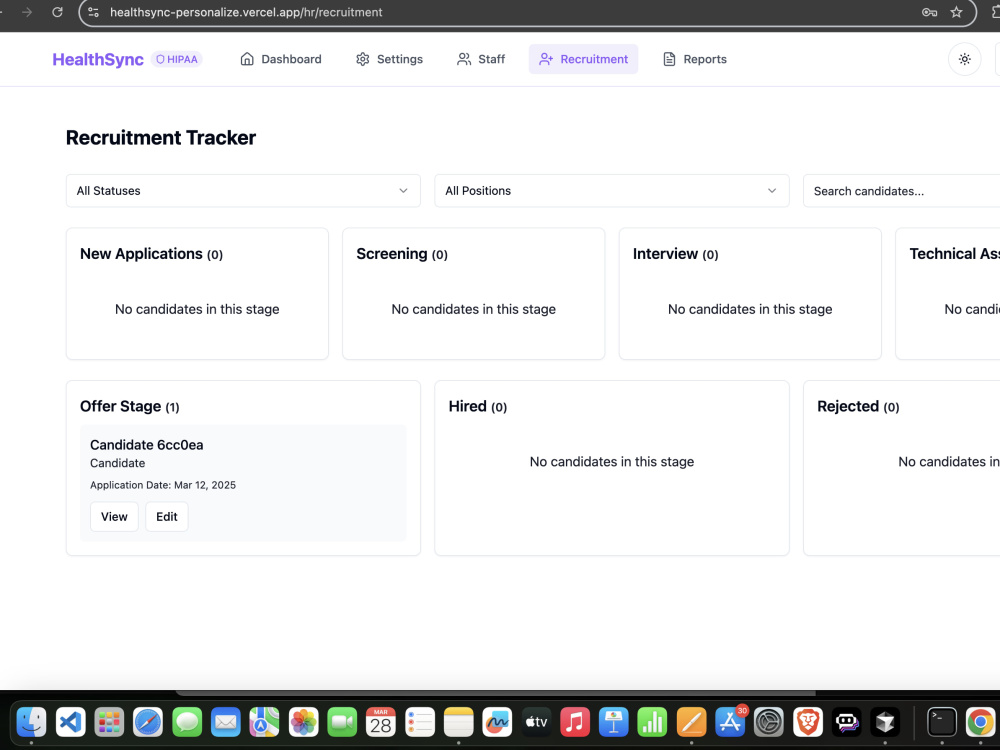This screenshot has height=750, width=1000.
Task: Click the HealthSync logo
Action: [98, 59]
